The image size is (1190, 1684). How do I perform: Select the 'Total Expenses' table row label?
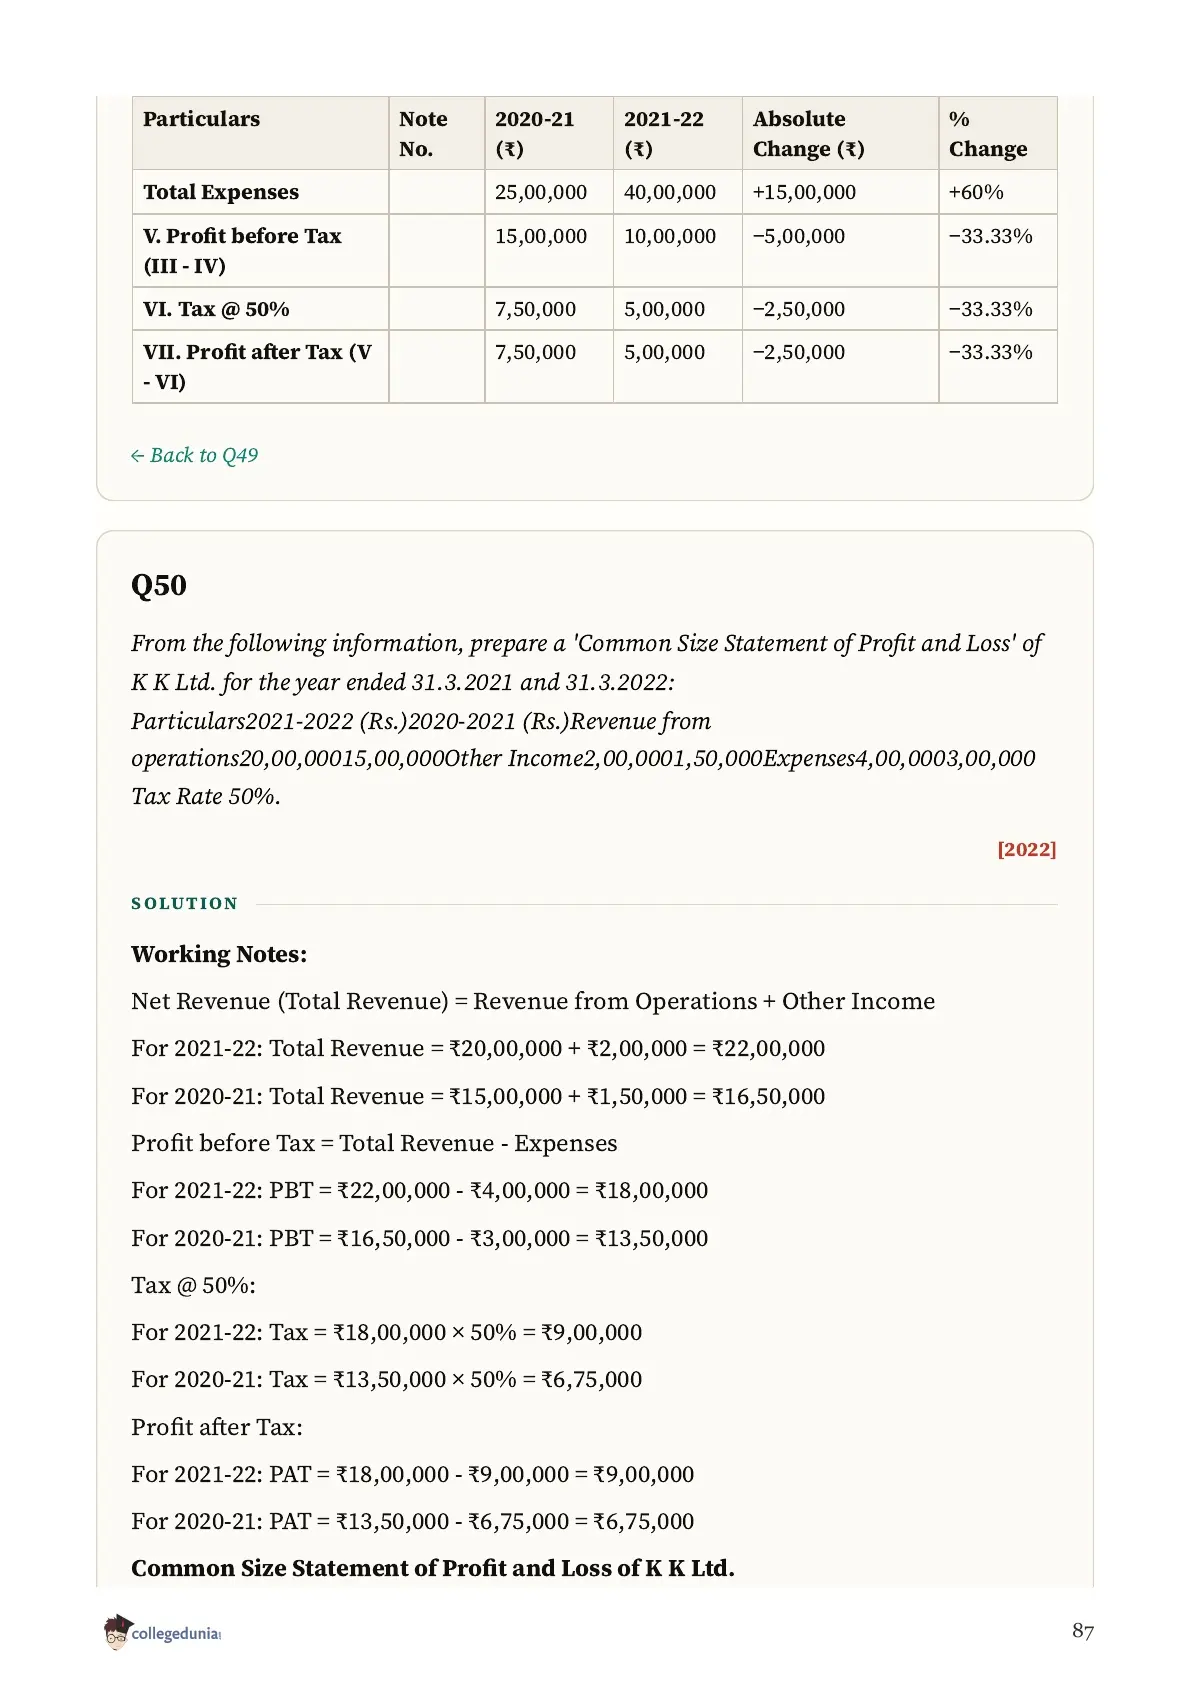pos(221,192)
